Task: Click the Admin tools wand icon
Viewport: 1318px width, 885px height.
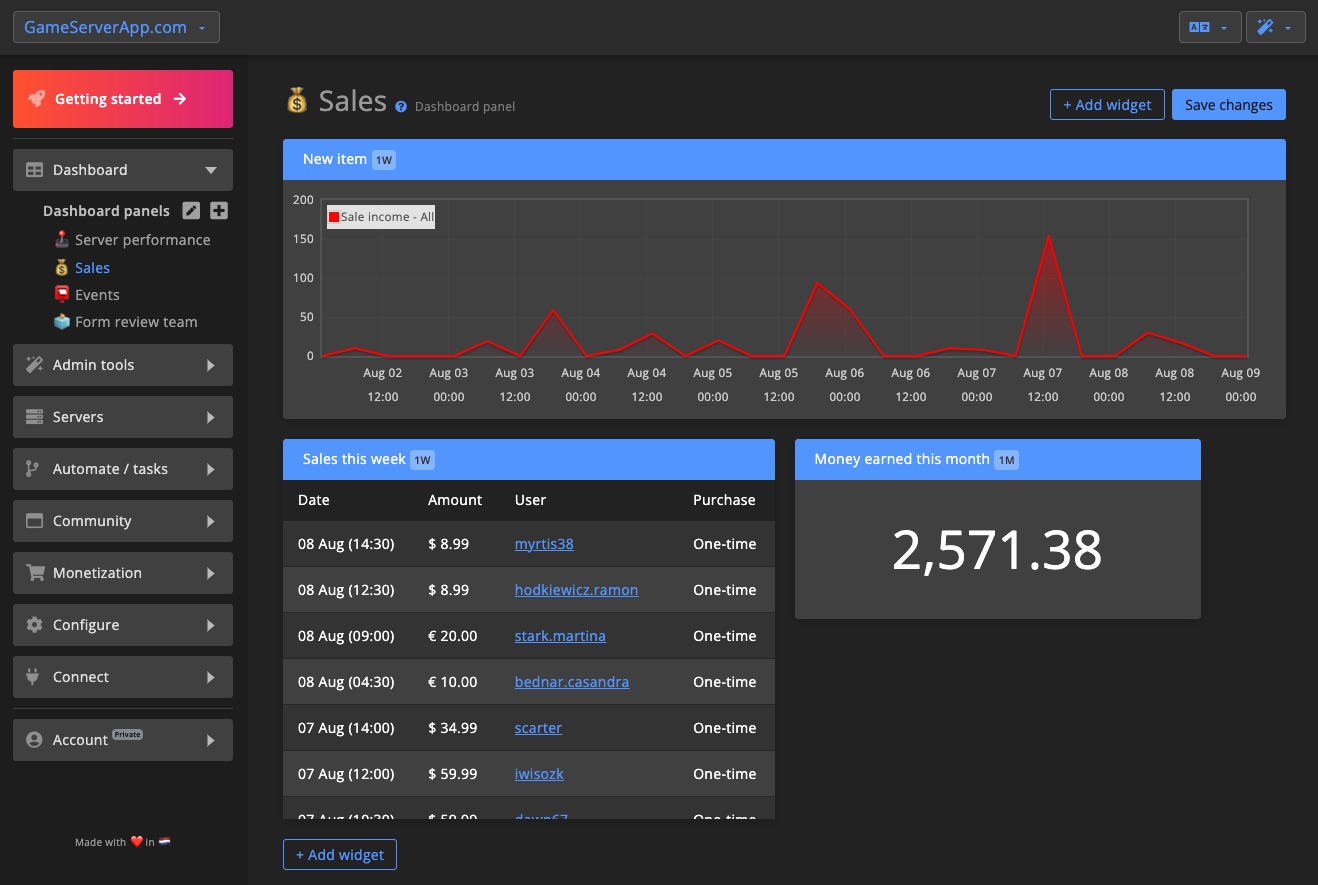Action: (34, 365)
